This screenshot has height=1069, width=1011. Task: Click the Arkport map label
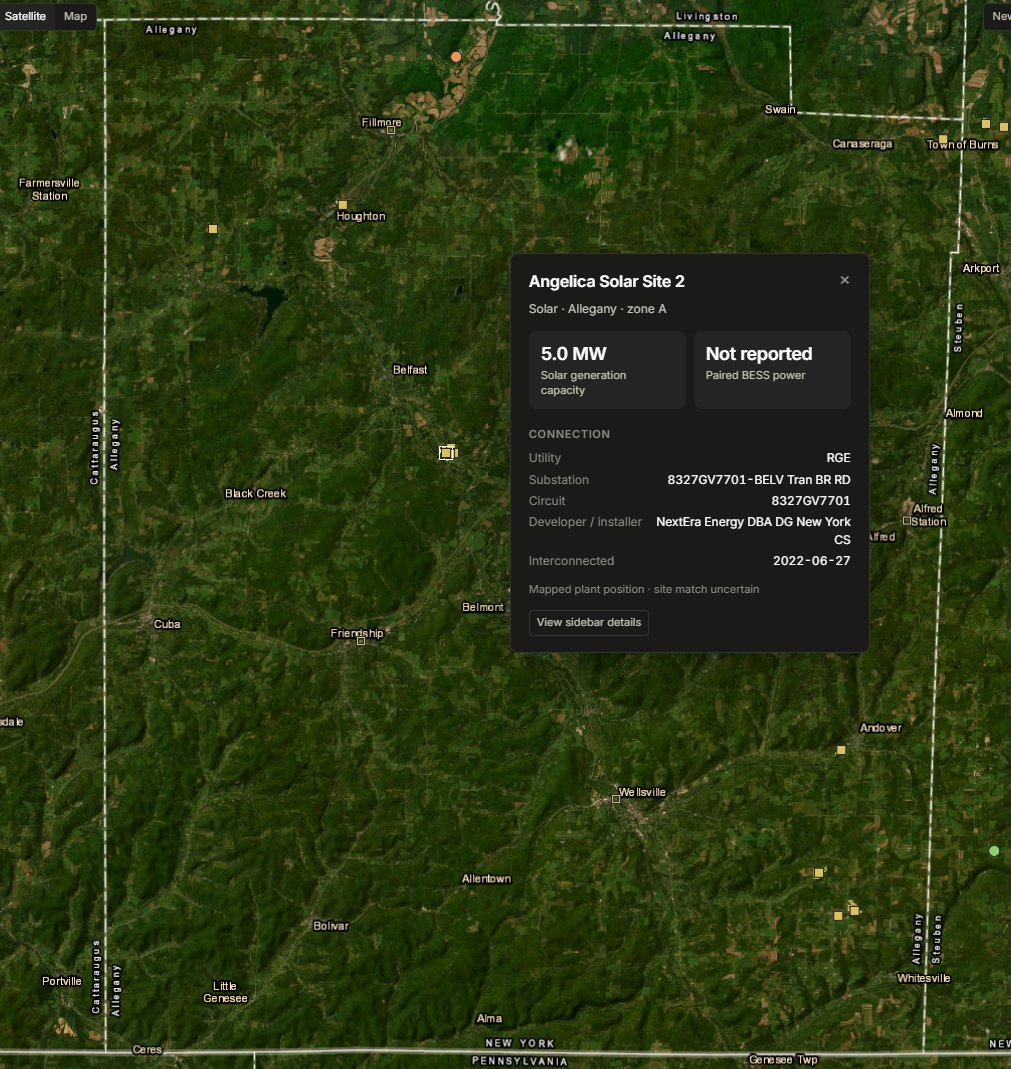click(x=981, y=269)
